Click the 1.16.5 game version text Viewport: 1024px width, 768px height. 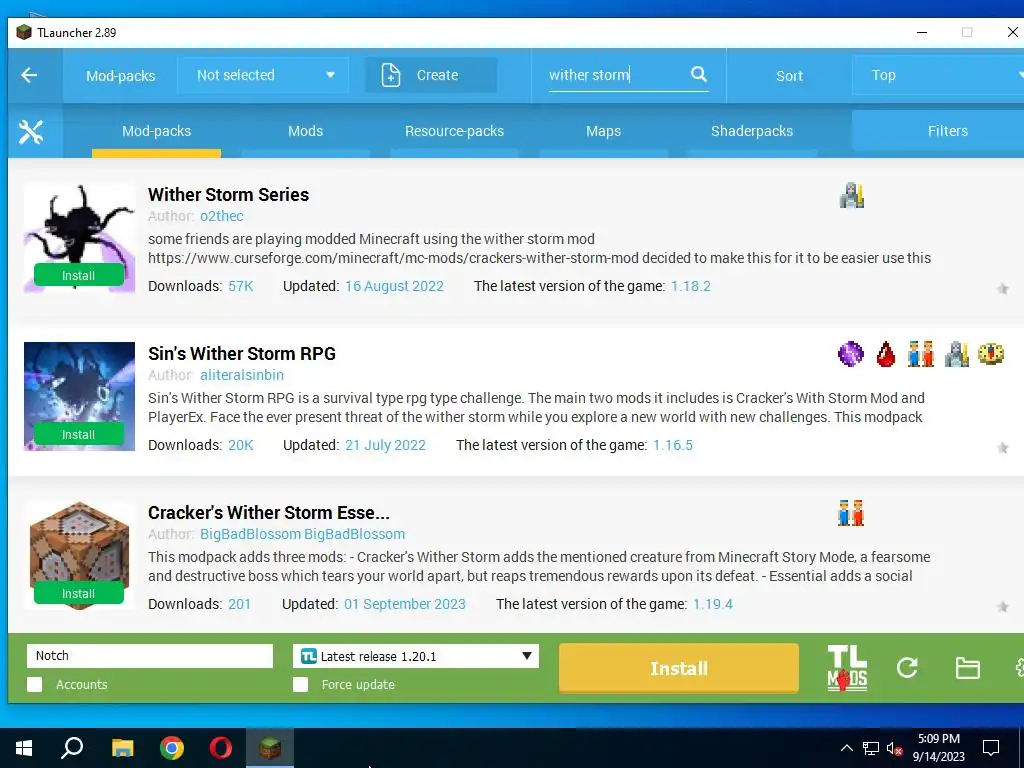pos(673,445)
